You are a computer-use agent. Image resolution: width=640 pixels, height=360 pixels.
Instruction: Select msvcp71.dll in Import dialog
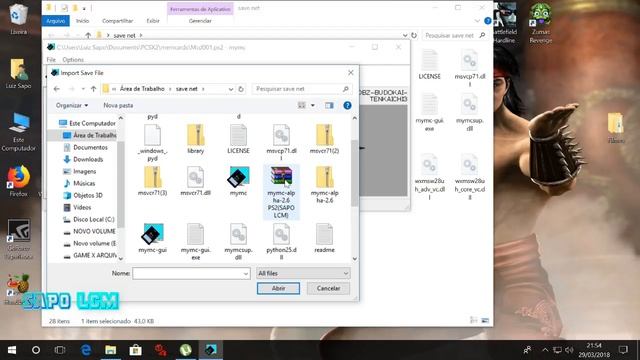click(x=281, y=142)
